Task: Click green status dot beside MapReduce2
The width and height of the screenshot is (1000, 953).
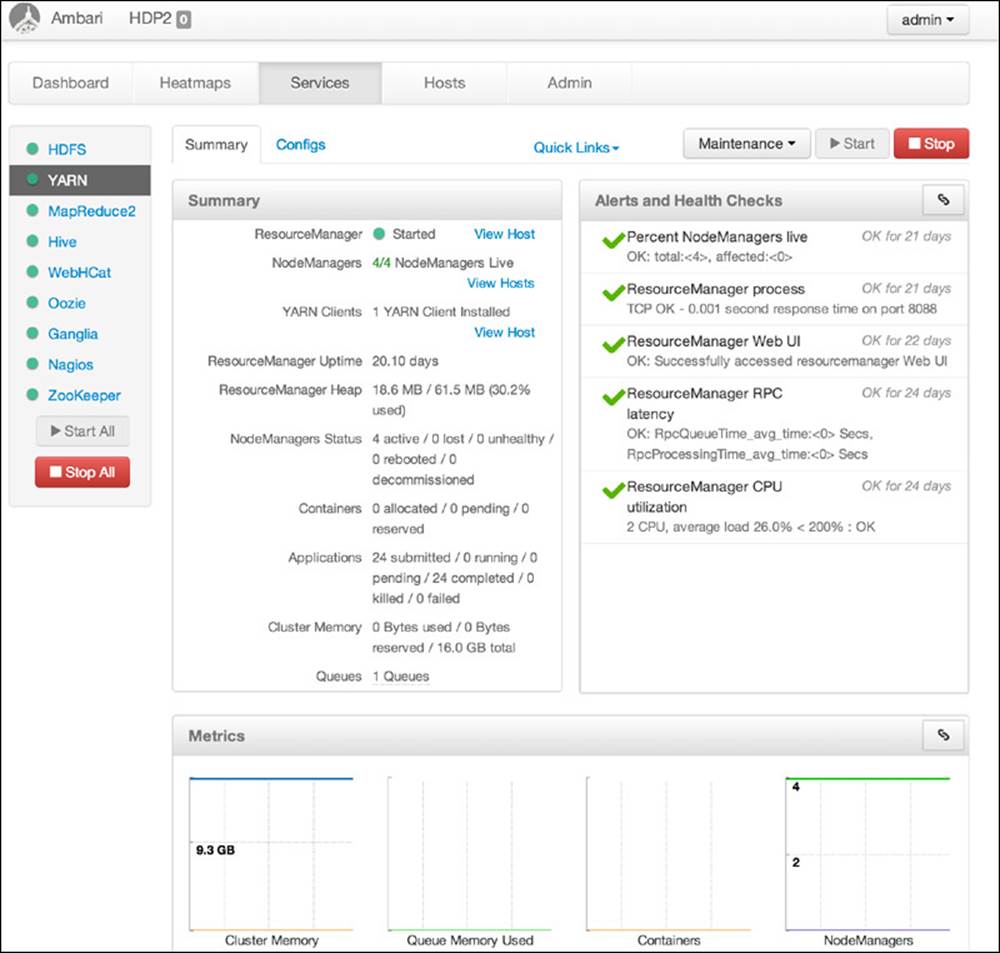Action: tap(33, 211)
